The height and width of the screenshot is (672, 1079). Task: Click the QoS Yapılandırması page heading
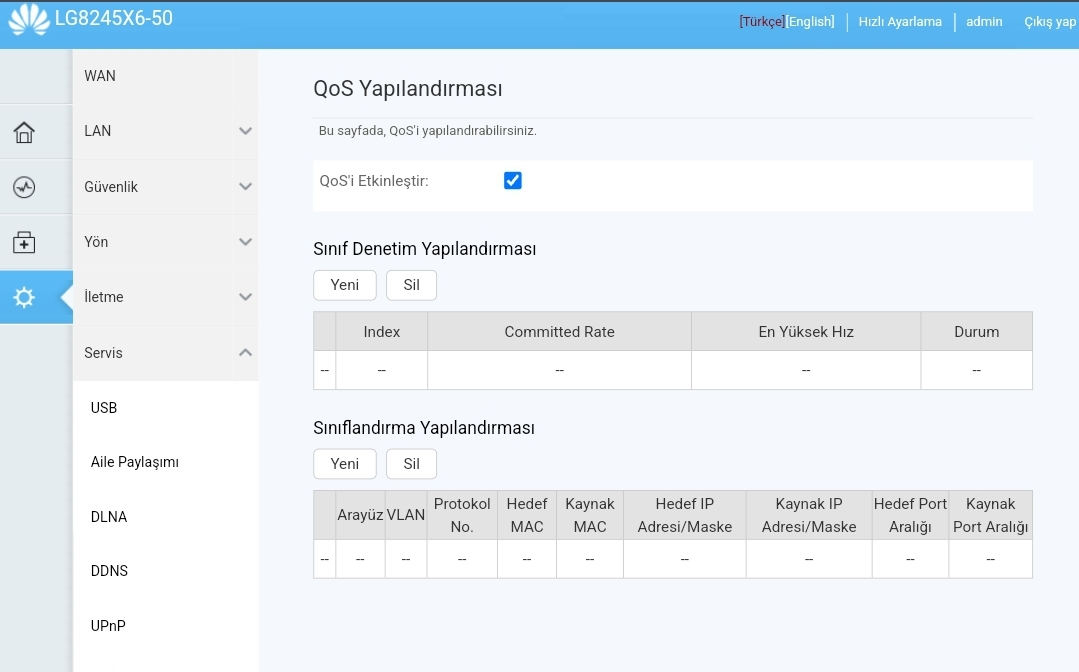tap(407, 89)
